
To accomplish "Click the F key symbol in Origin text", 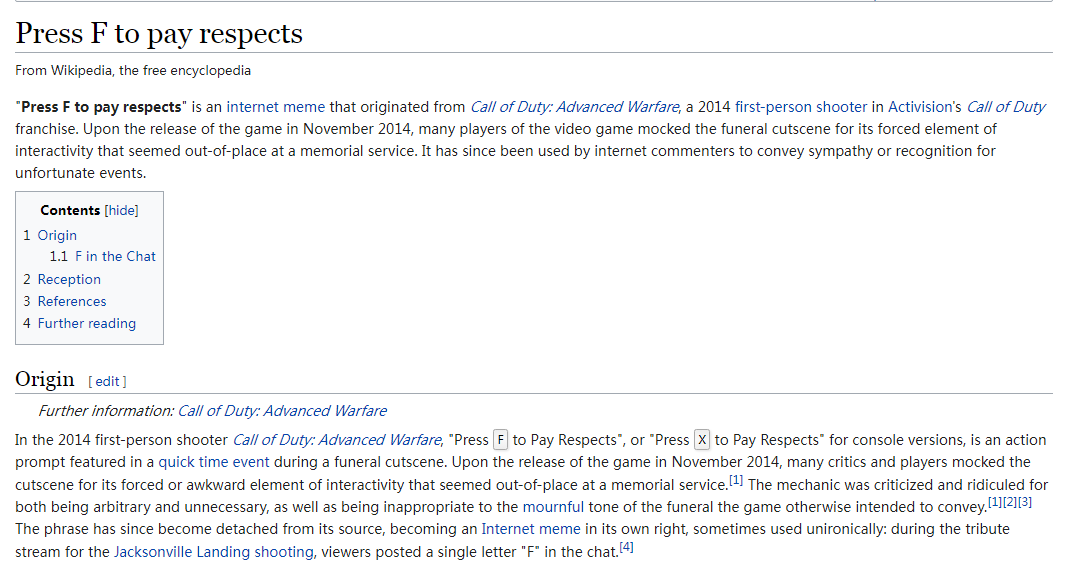I will click(x=501, y=440).
